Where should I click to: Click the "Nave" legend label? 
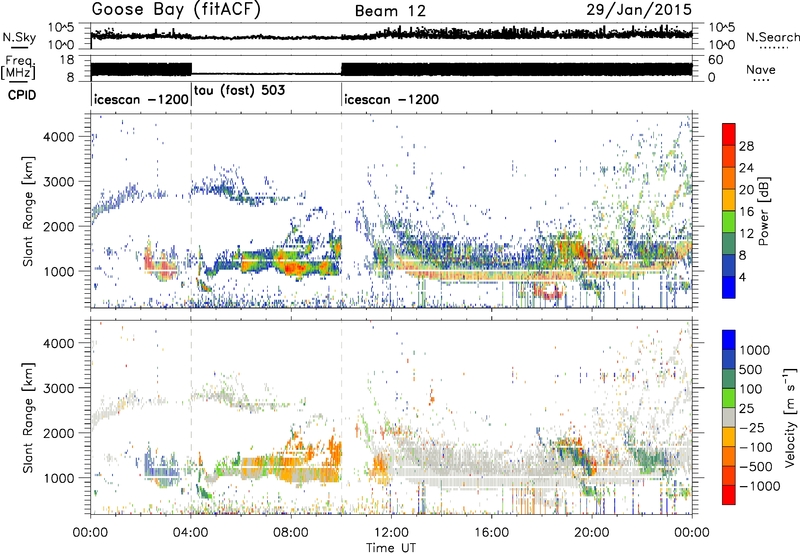[761, 69]
